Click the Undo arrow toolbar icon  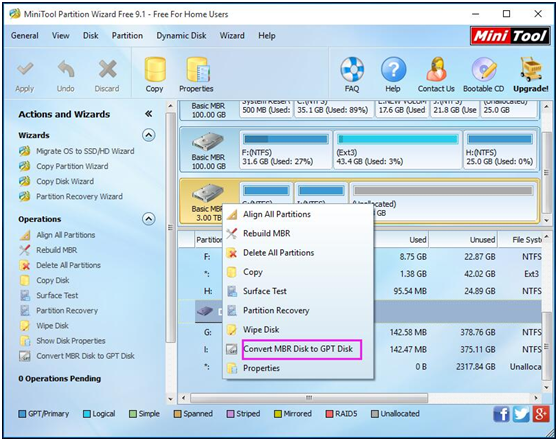[66, 69]
